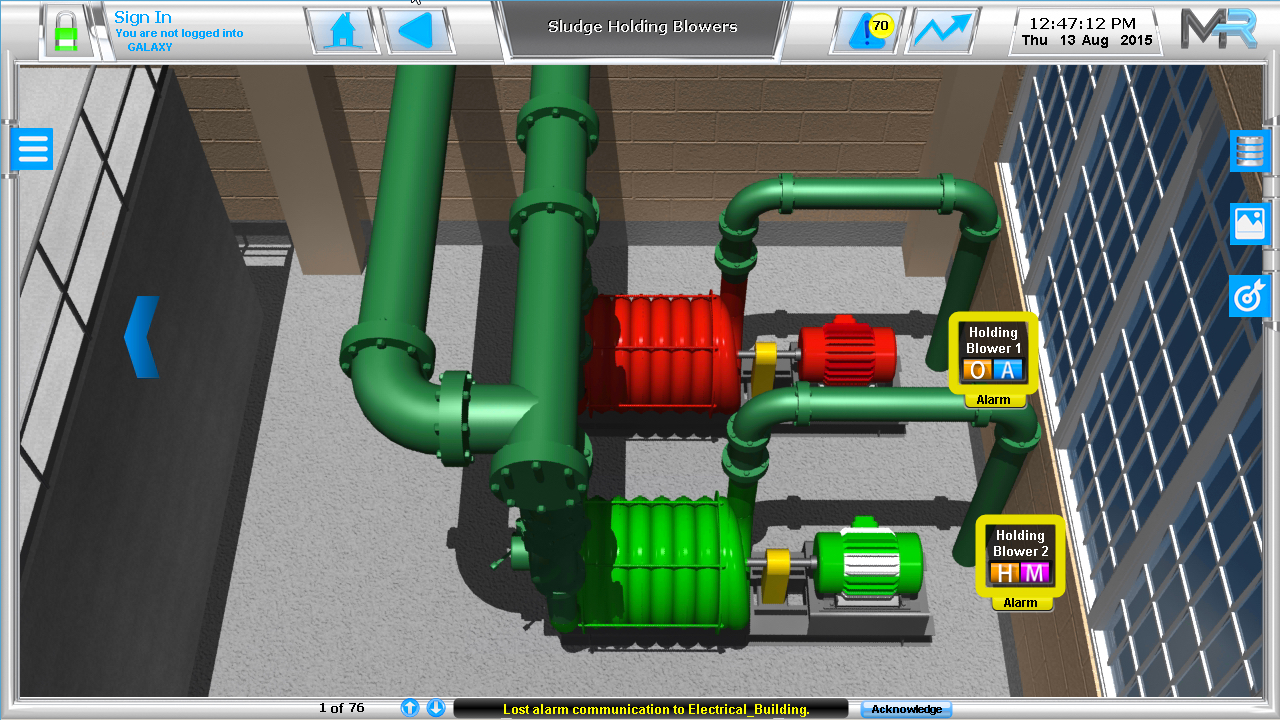This screenshot has height=720, width=1280.
Task: Expand the hamburger menu on the left edge
Action: pyautogui.click(x=32, y=148)
